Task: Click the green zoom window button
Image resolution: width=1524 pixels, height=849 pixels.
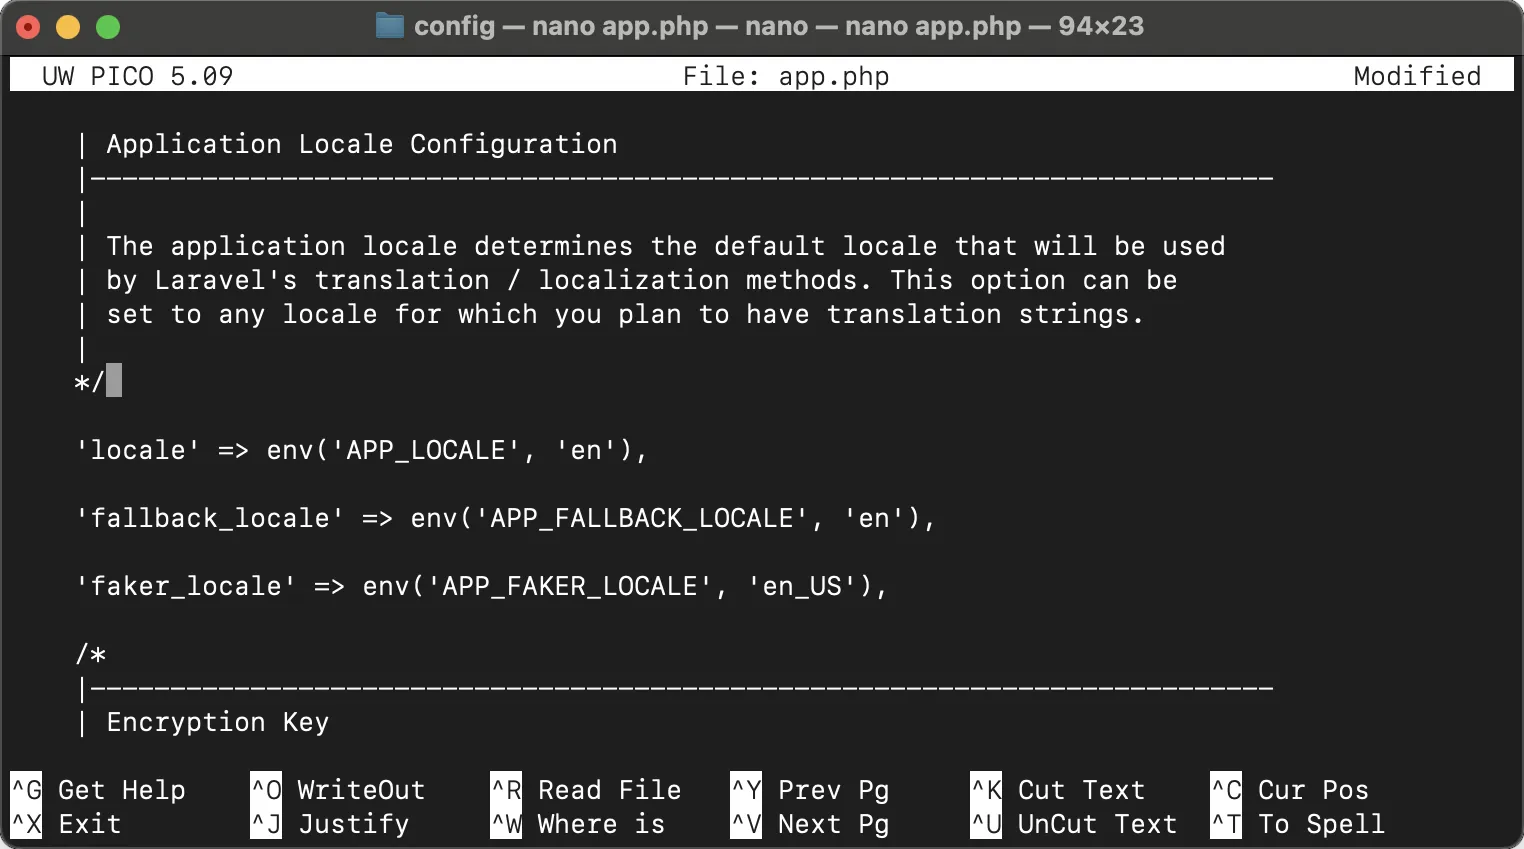Action: coord(108,27)
